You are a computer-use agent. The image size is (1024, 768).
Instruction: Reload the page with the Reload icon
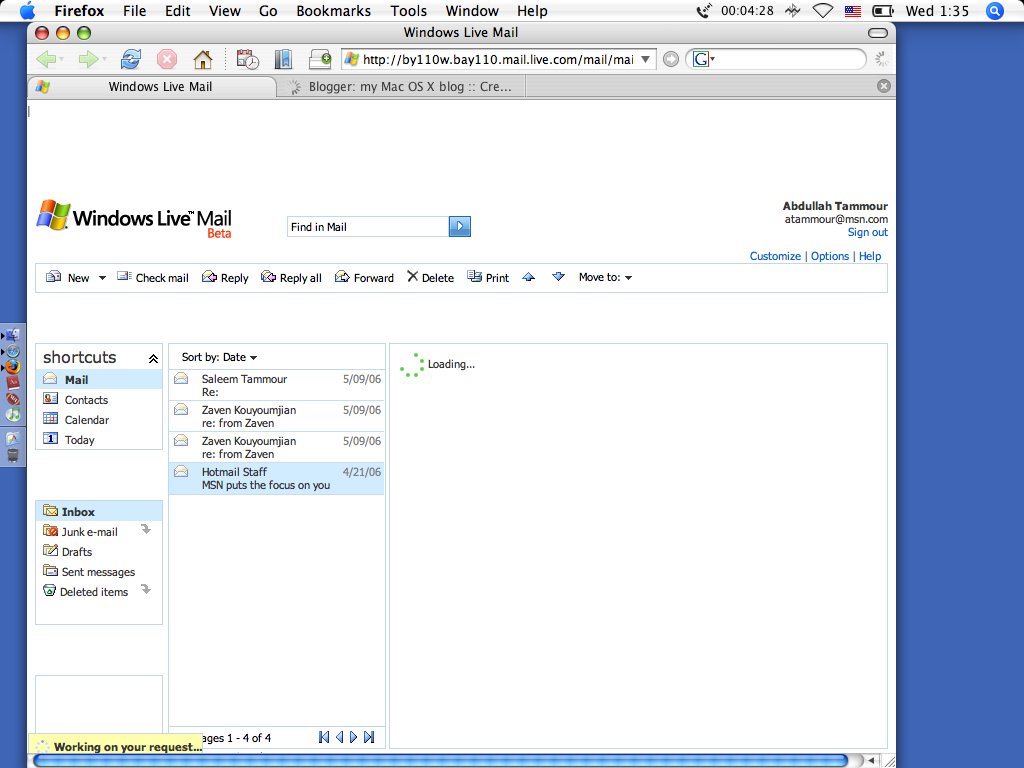131,59
